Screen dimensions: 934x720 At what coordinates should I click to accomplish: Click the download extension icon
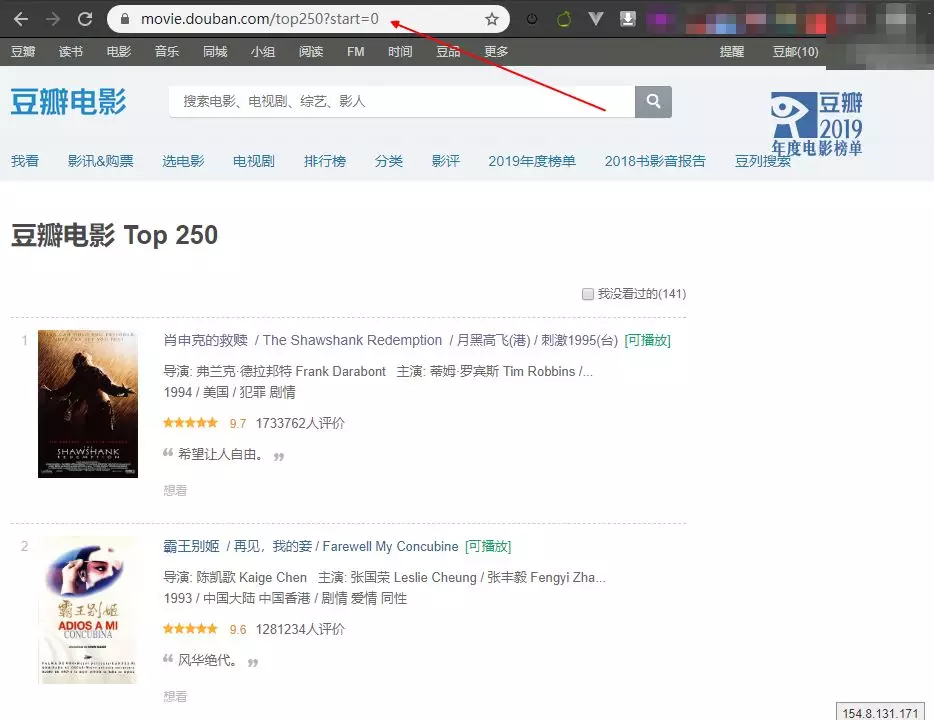[x=627, y=19]
